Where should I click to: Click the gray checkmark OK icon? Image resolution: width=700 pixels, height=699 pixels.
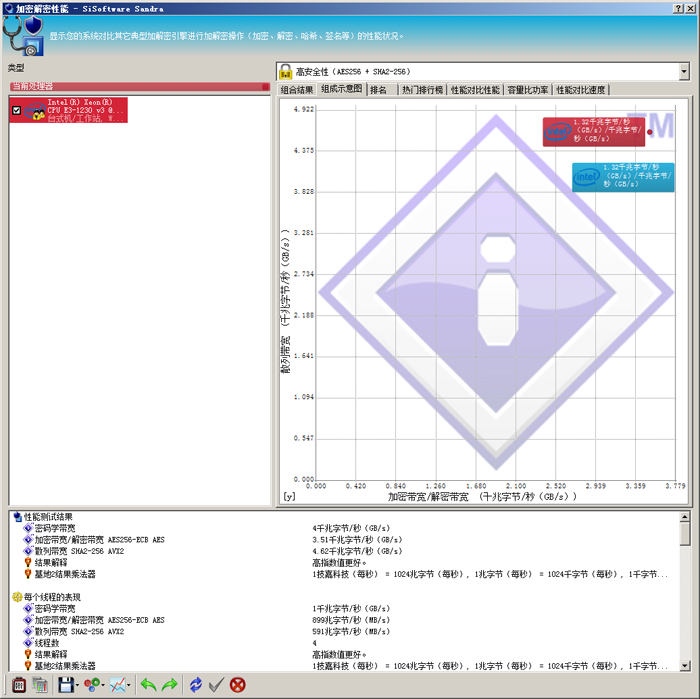(217, 685)
